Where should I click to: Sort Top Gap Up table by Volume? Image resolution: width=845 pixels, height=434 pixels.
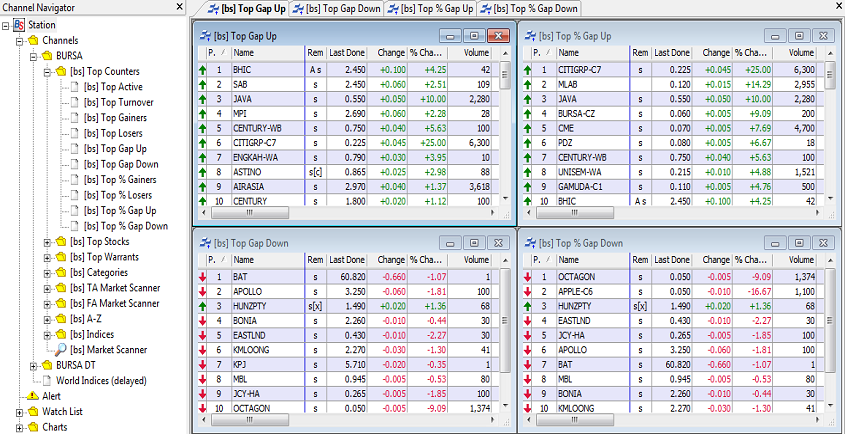pyautogui.click(x=469, y=53)
